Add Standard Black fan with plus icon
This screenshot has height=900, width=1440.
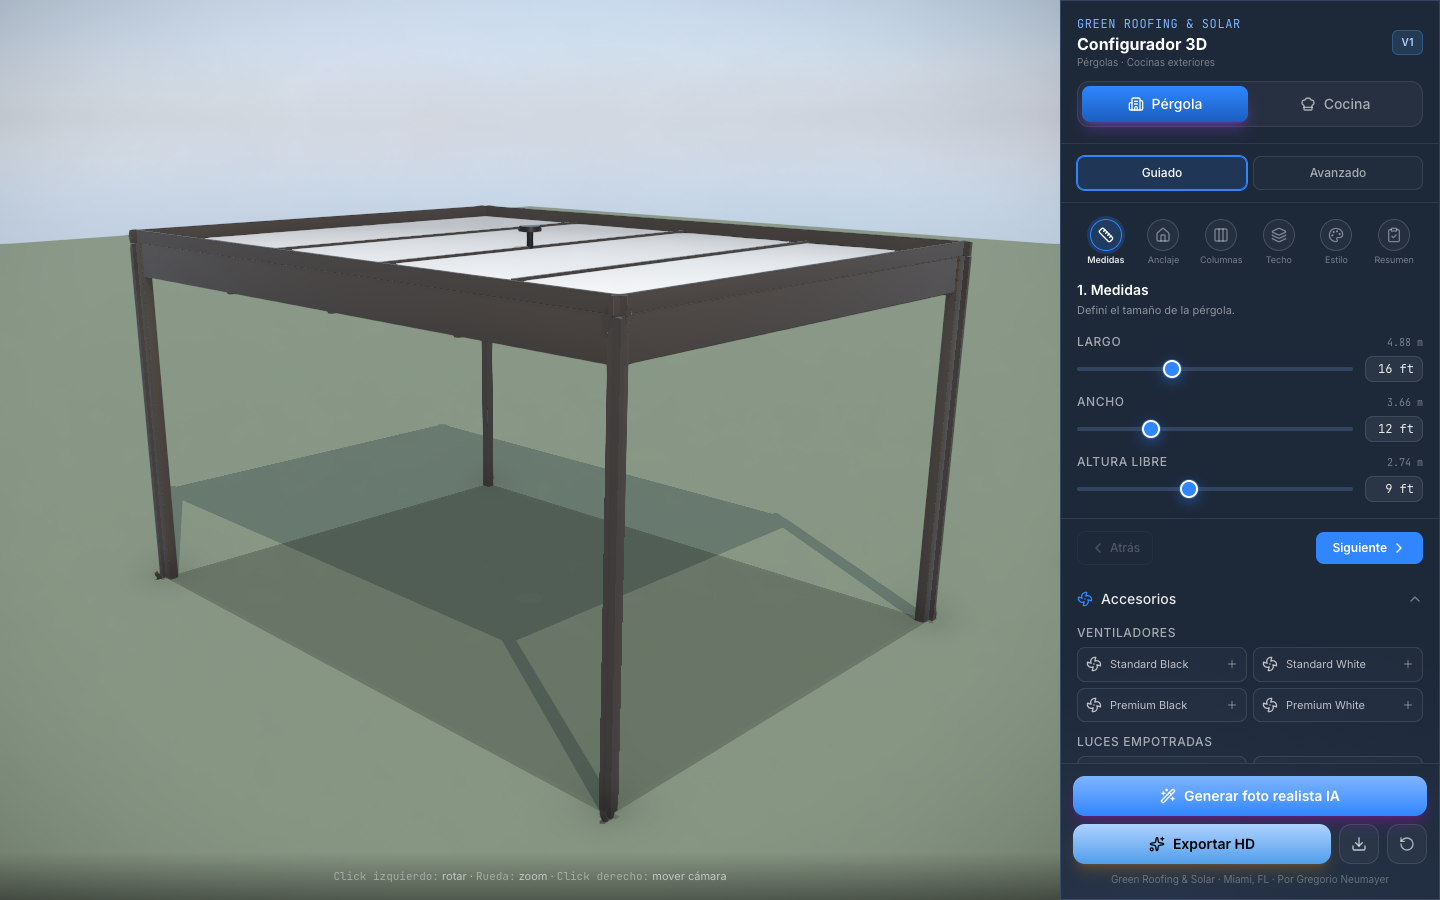coord(1232,664)
